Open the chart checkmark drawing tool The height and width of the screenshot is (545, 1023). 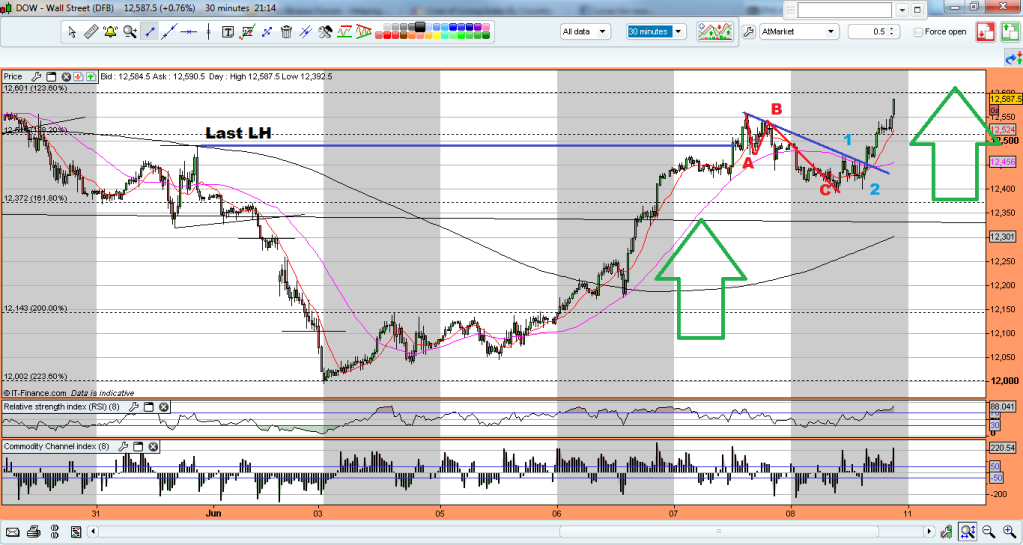point(247,31)
